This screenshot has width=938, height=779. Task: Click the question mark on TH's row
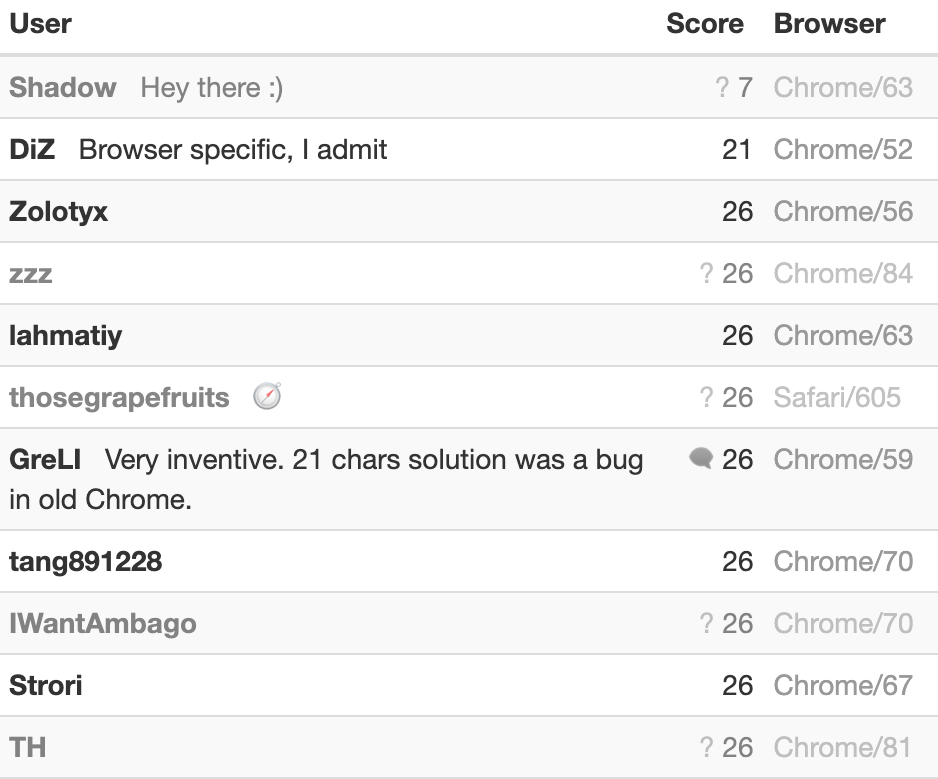click(x=706, y=747)
